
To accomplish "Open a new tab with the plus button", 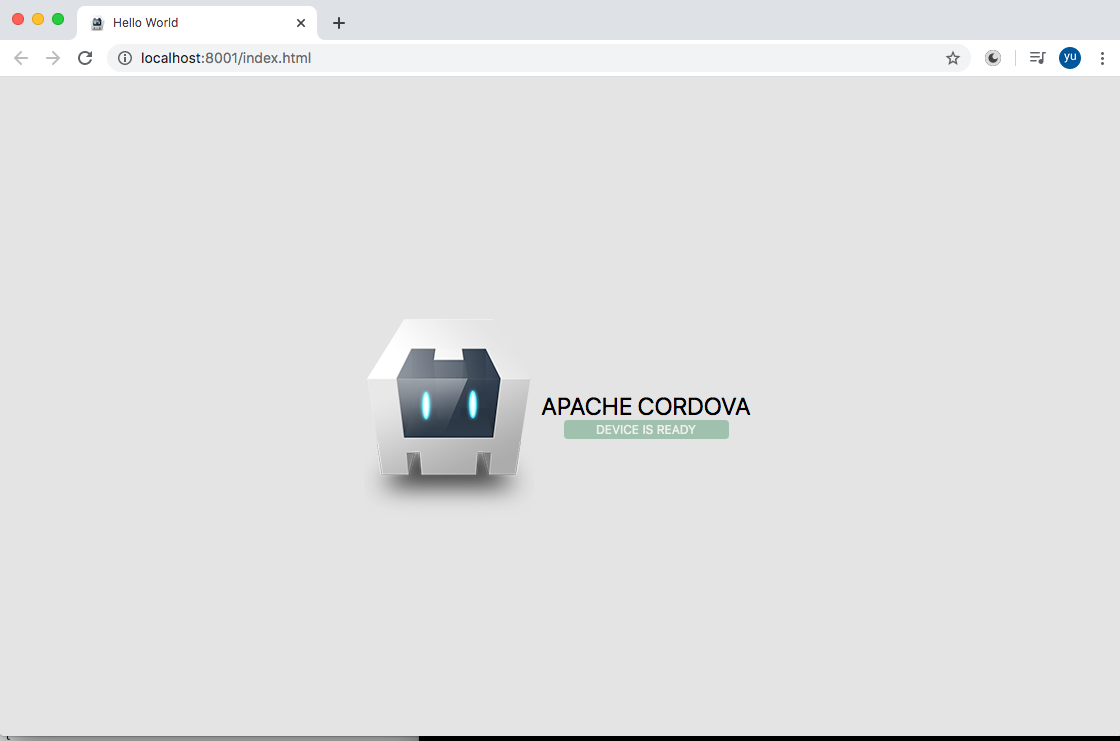I will [x=338, y=22].
